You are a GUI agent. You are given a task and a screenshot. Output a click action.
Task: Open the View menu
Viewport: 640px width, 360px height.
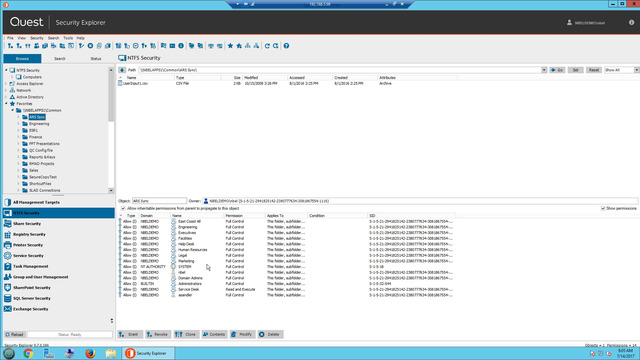click(x=22, y=38)
